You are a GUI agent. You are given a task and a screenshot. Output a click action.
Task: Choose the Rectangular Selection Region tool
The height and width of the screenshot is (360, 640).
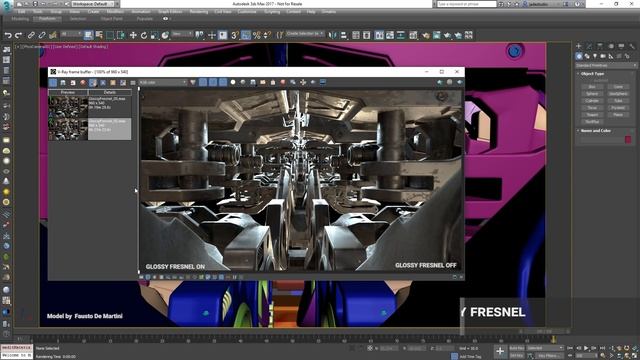(x=110, y=36)
